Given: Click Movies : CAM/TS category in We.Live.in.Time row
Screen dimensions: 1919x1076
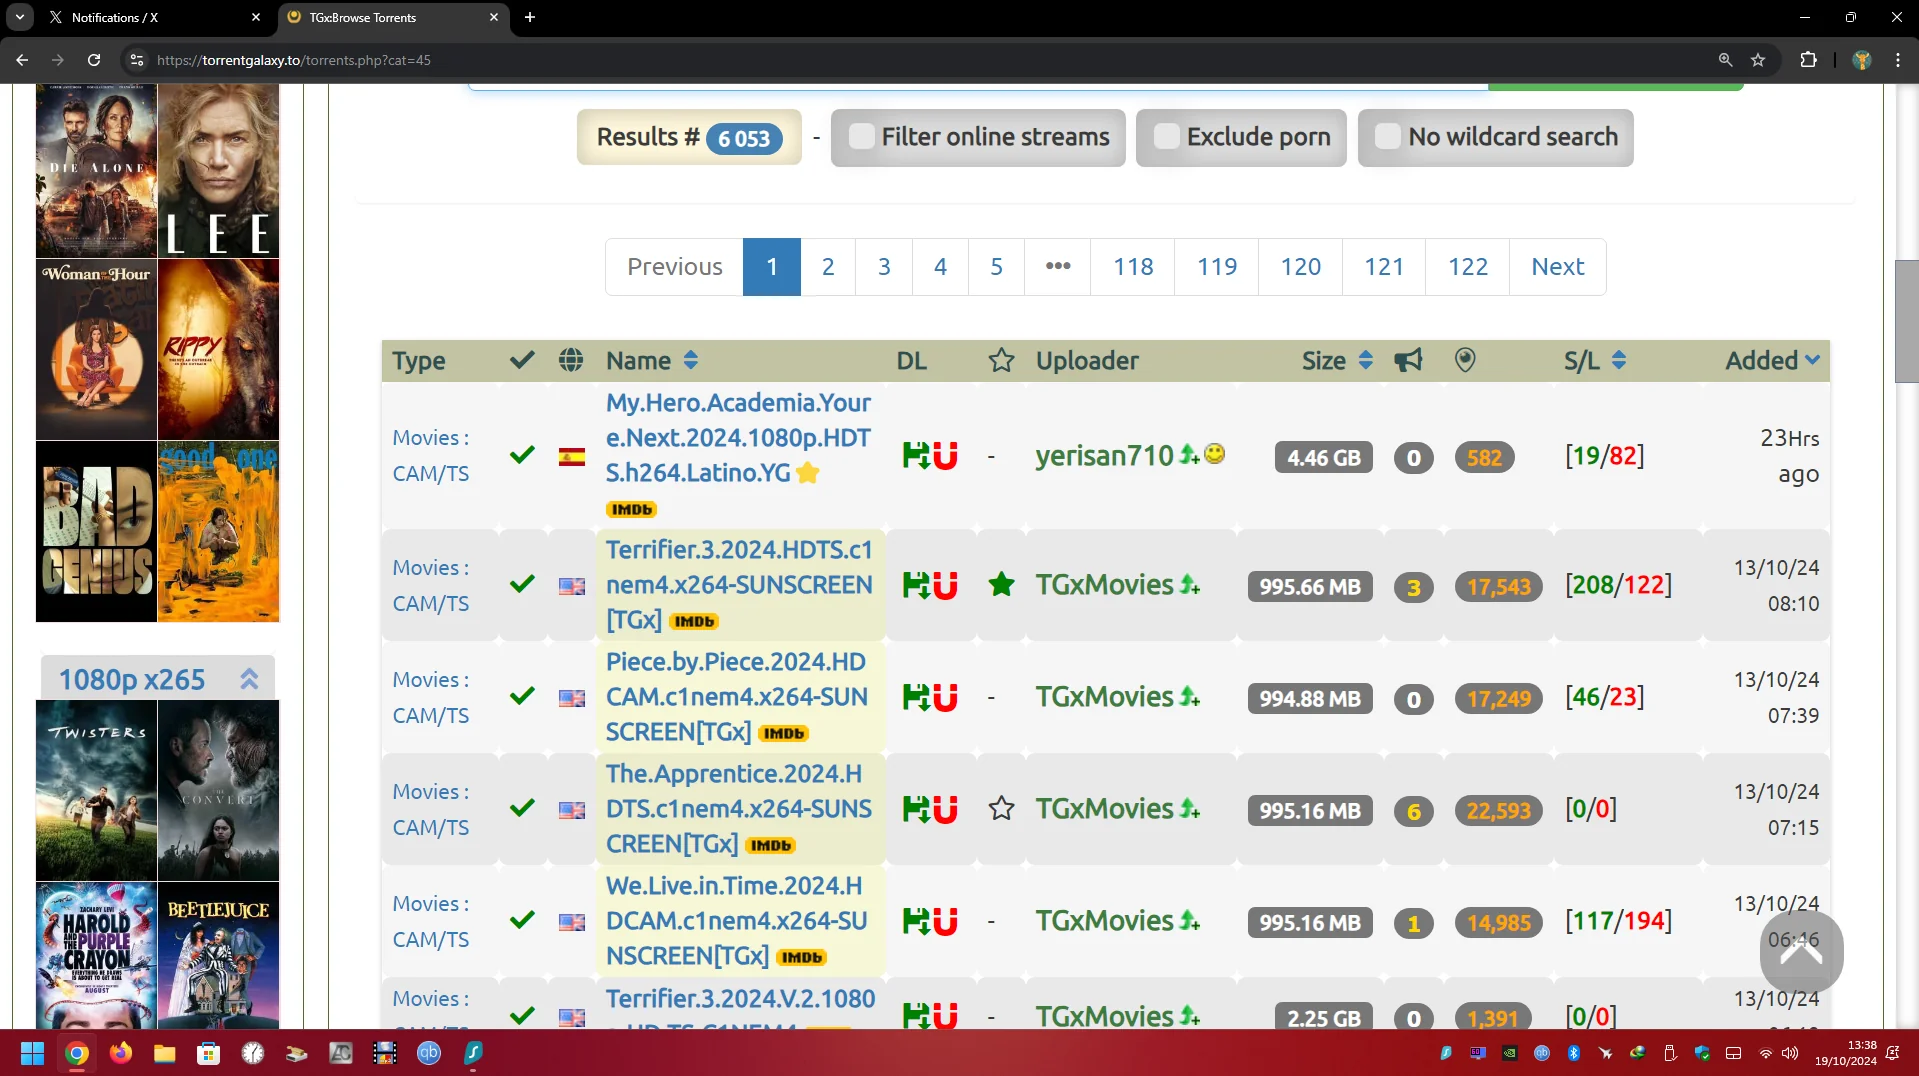Looking at the screenshot, I should point(430,921).
